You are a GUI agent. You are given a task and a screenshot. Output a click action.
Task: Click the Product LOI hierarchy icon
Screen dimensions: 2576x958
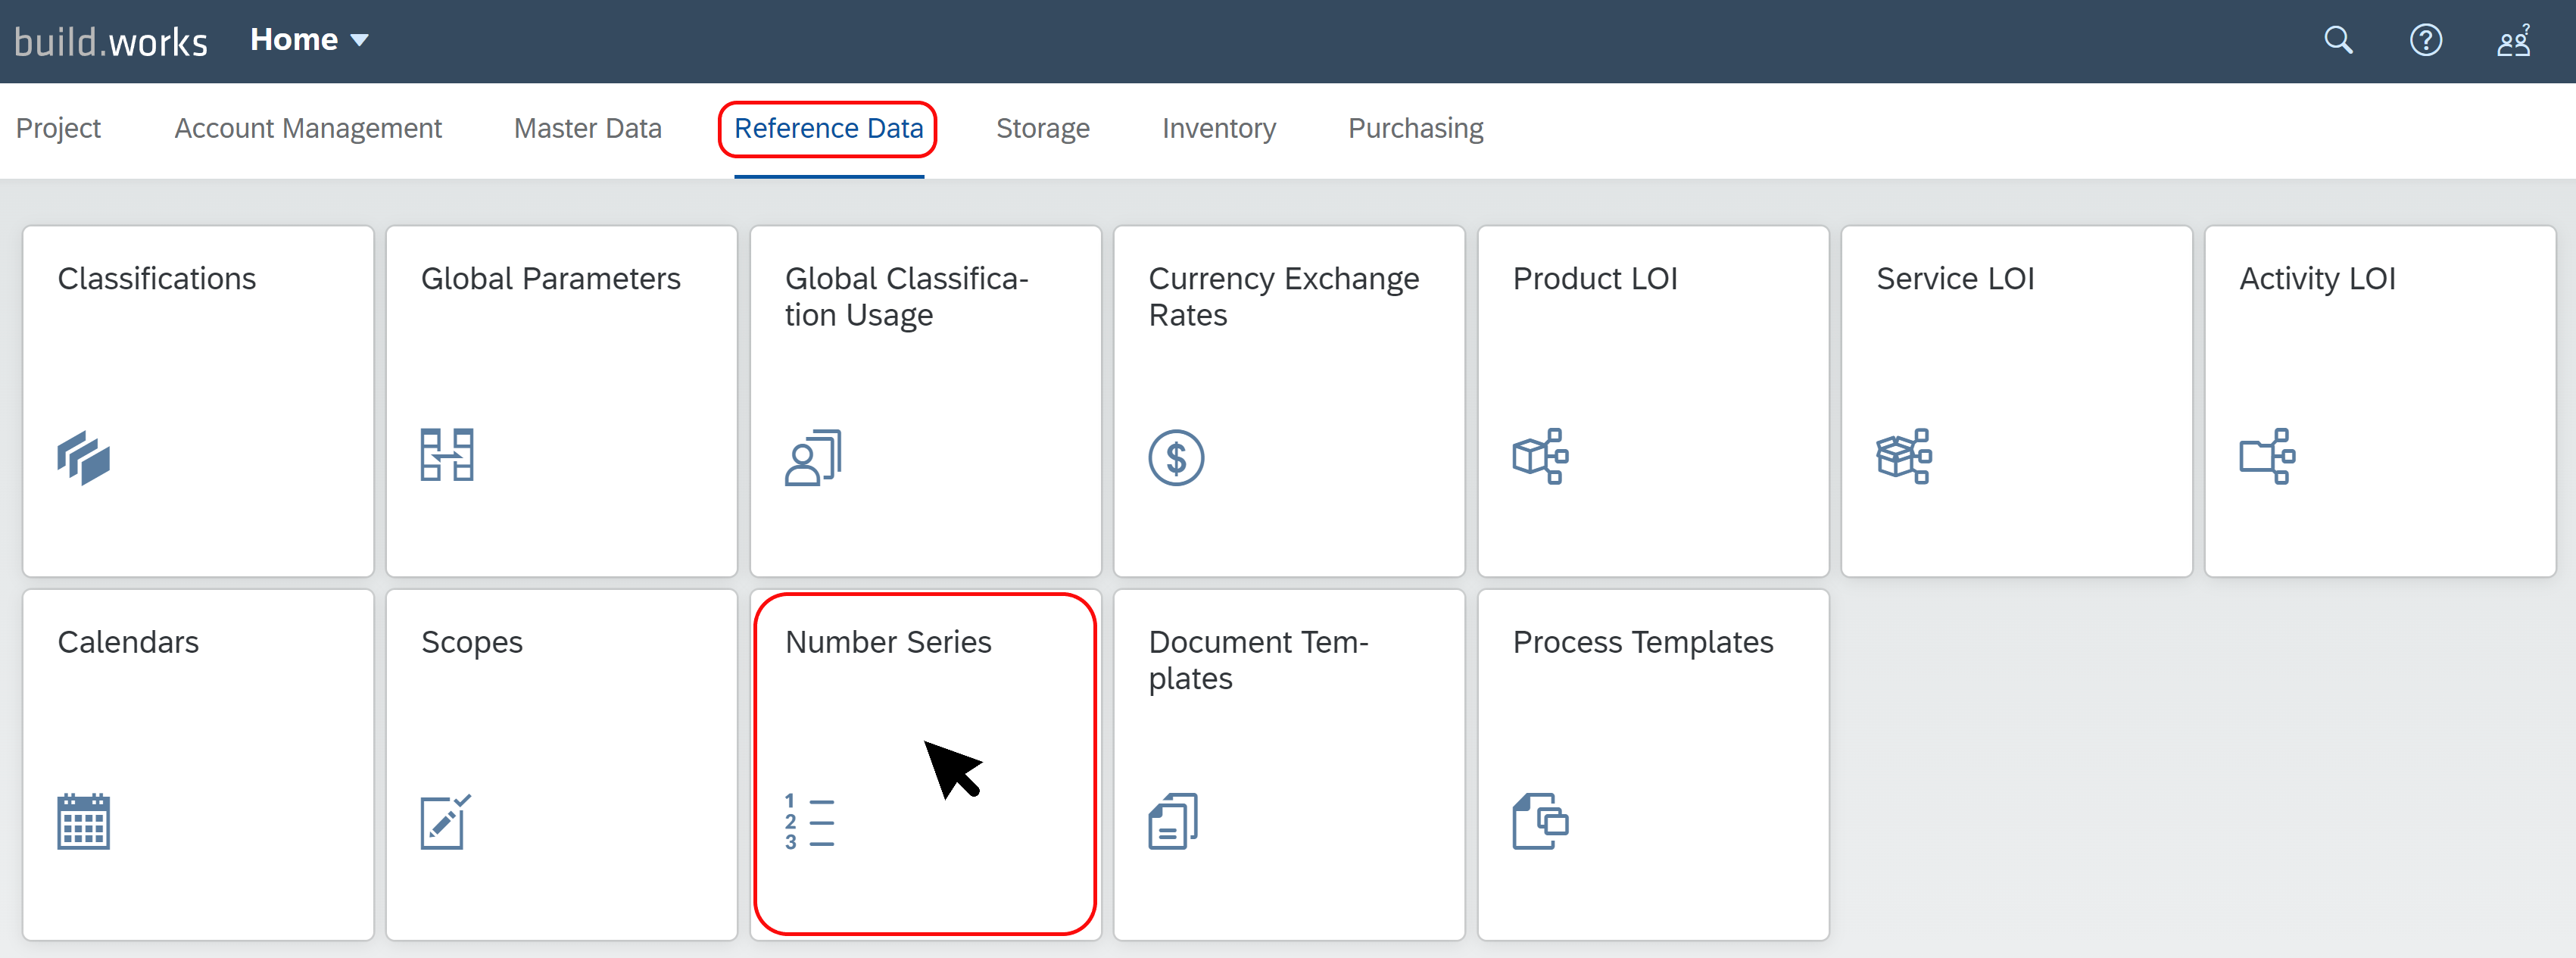click(x=1540, y=457)
